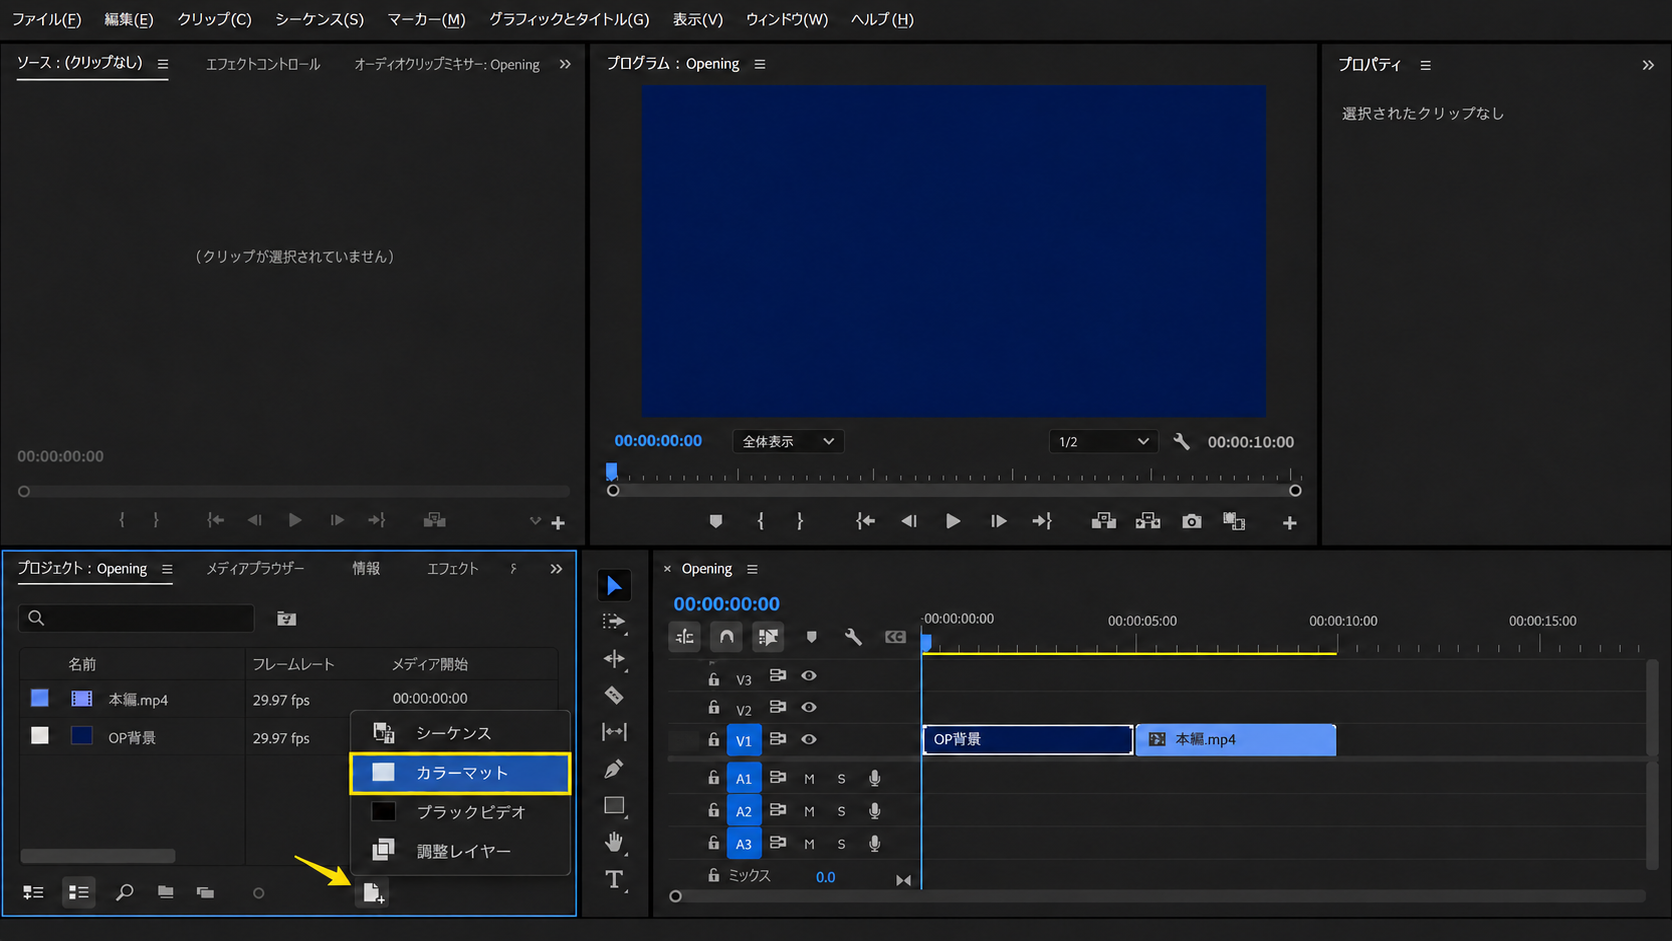
Task: Toggle V3 track visibility eye
Action: (x=809, y=676)
